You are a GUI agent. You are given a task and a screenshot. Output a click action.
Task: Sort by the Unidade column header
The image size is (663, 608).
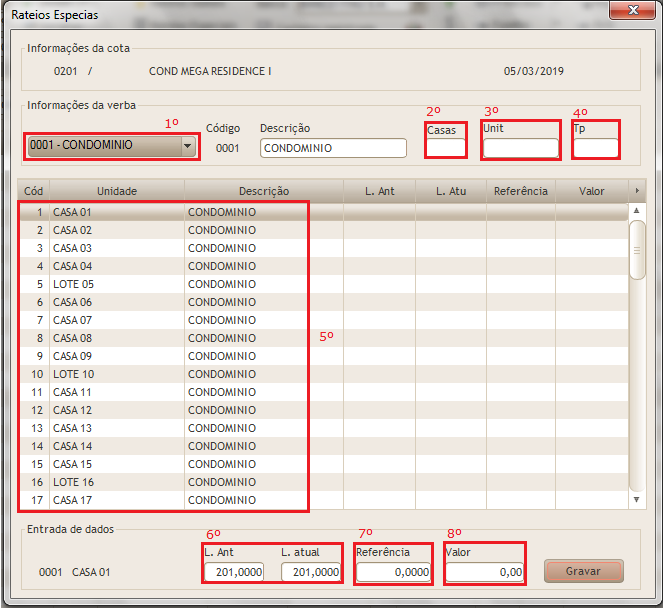click(117, 190)
